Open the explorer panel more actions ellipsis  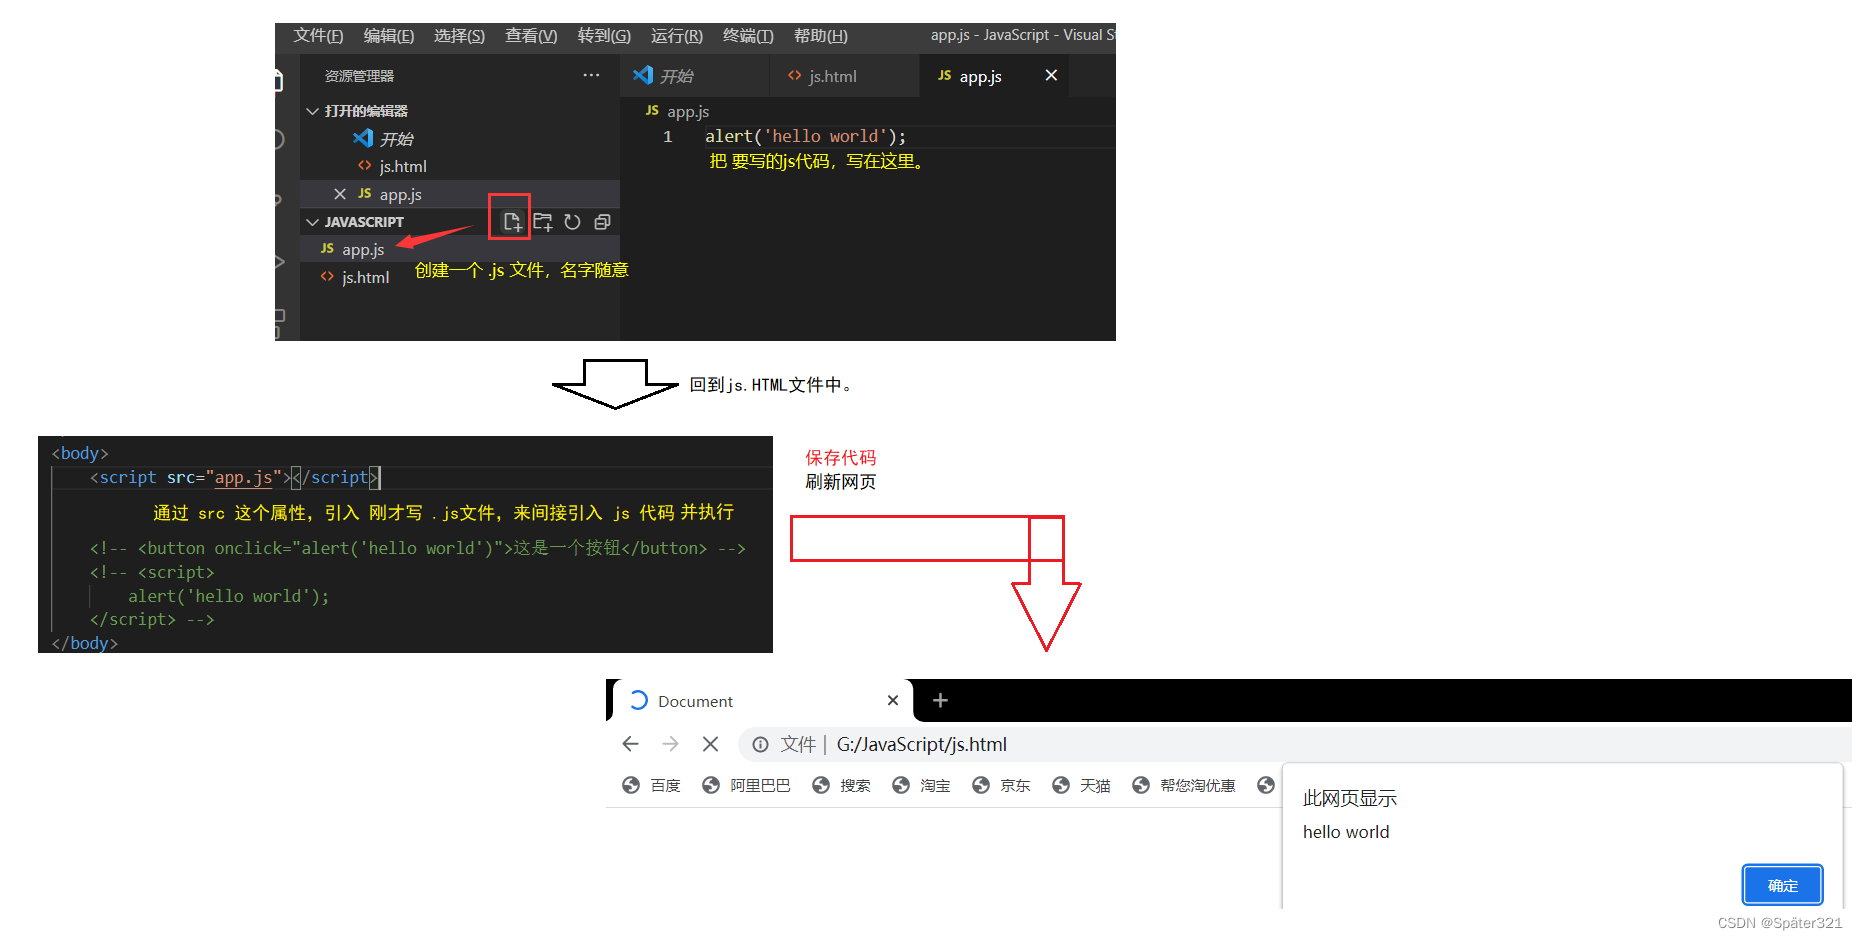592,75
